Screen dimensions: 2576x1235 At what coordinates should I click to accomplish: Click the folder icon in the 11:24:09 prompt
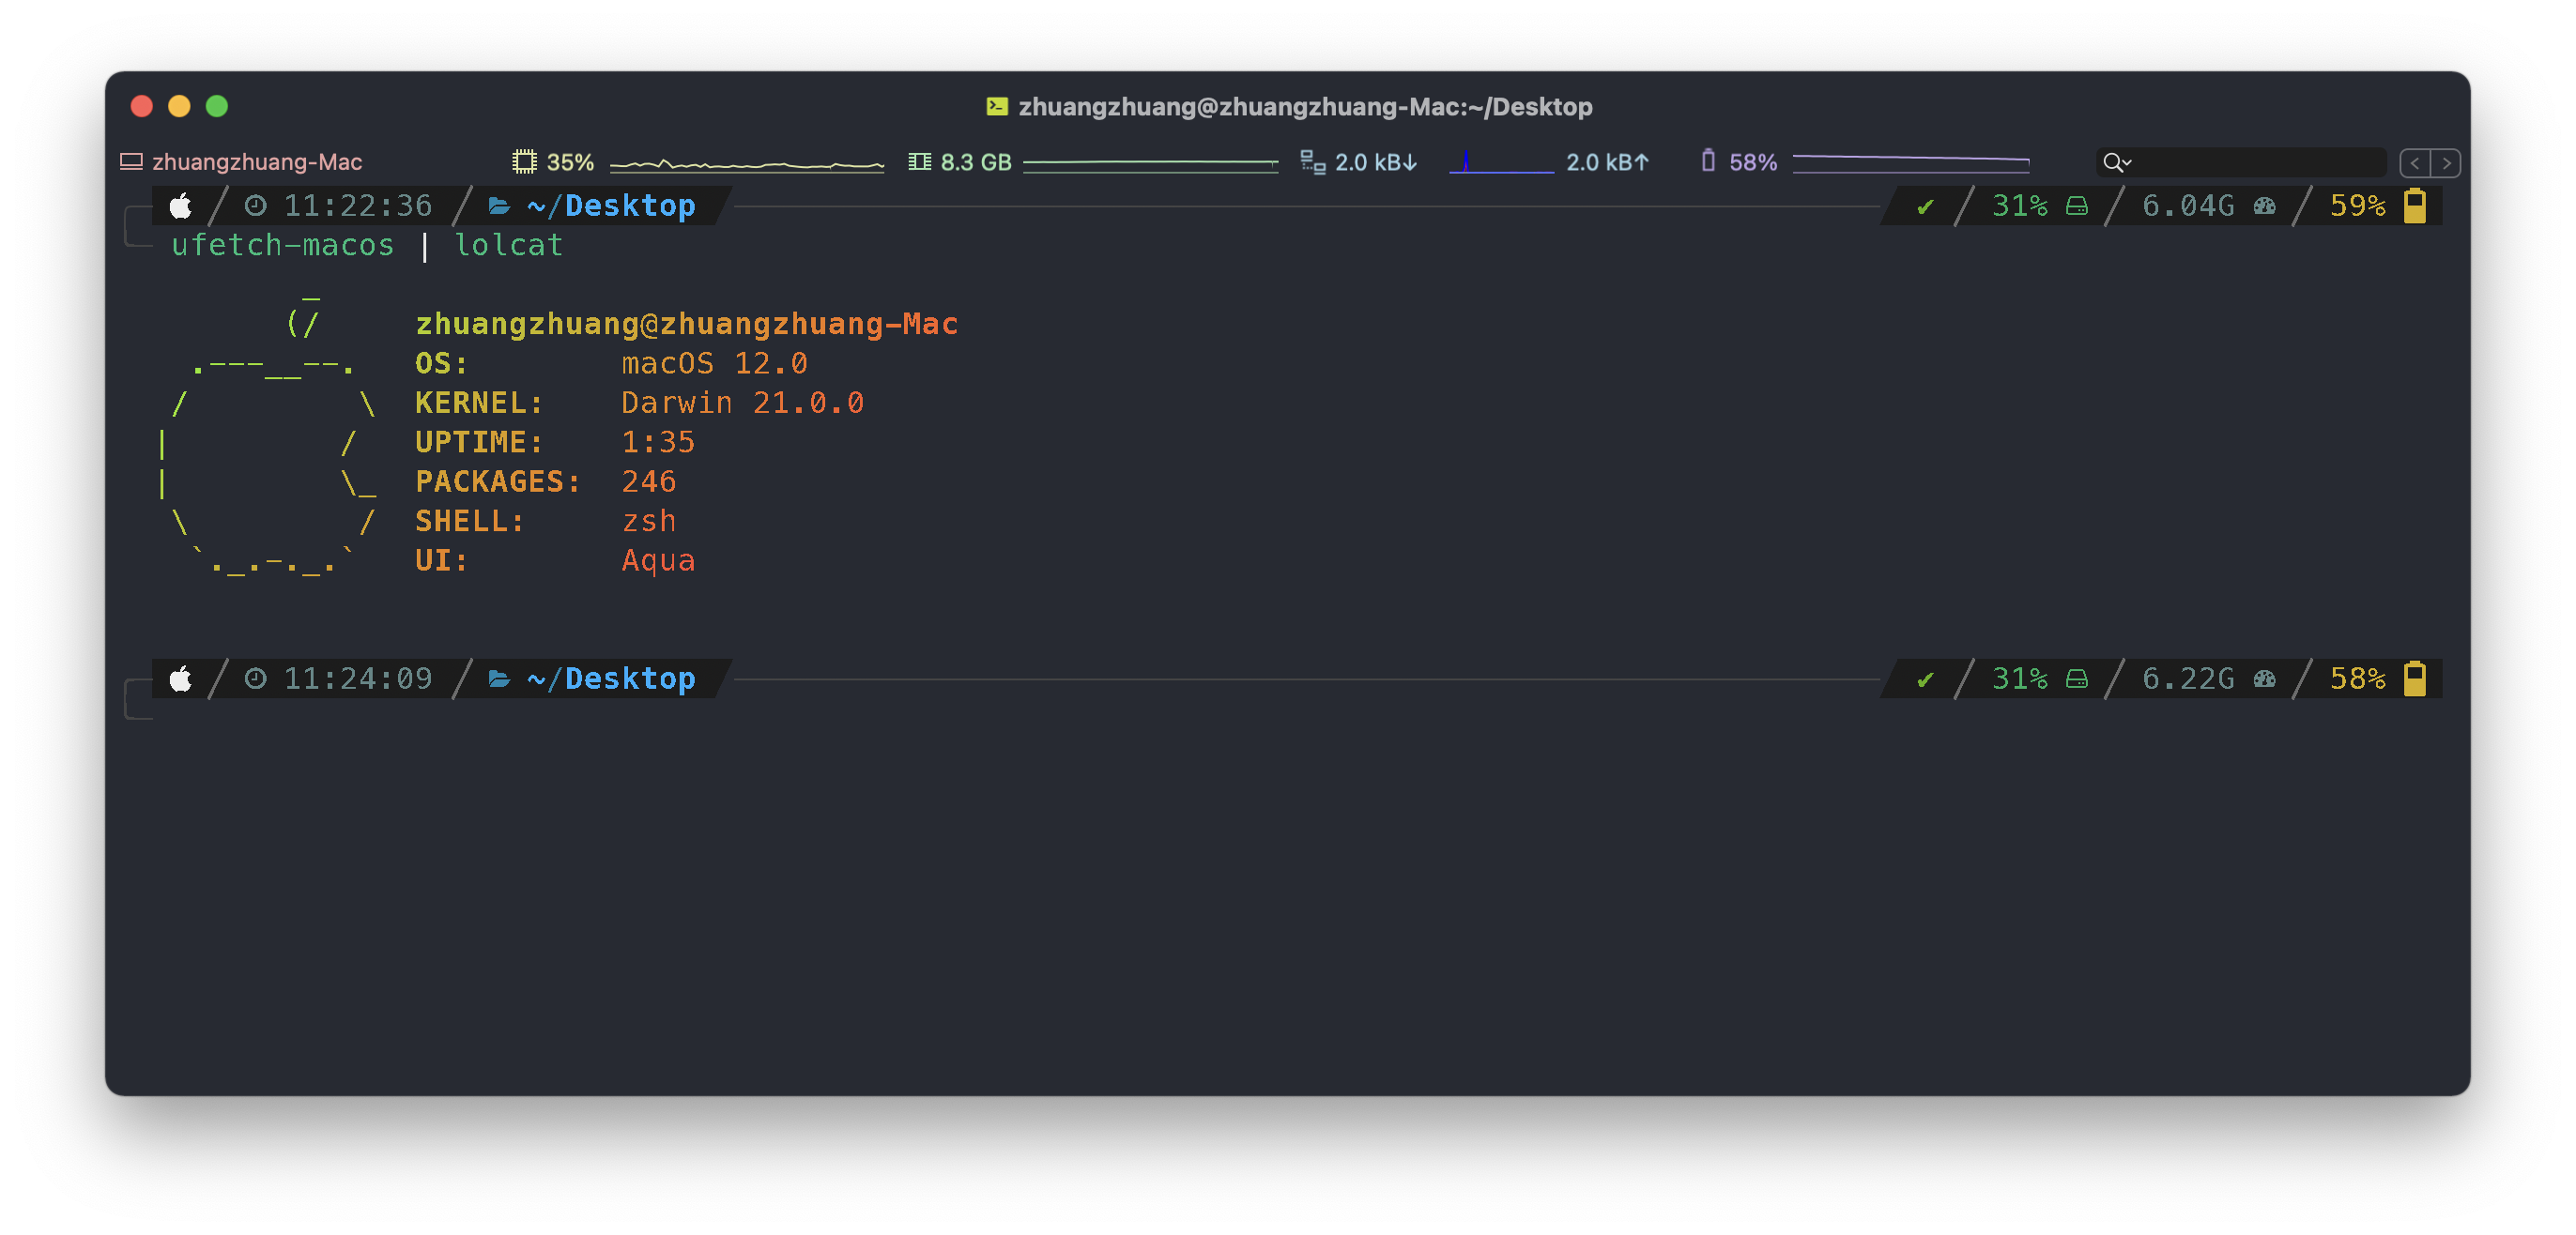[x=499, y=679]
